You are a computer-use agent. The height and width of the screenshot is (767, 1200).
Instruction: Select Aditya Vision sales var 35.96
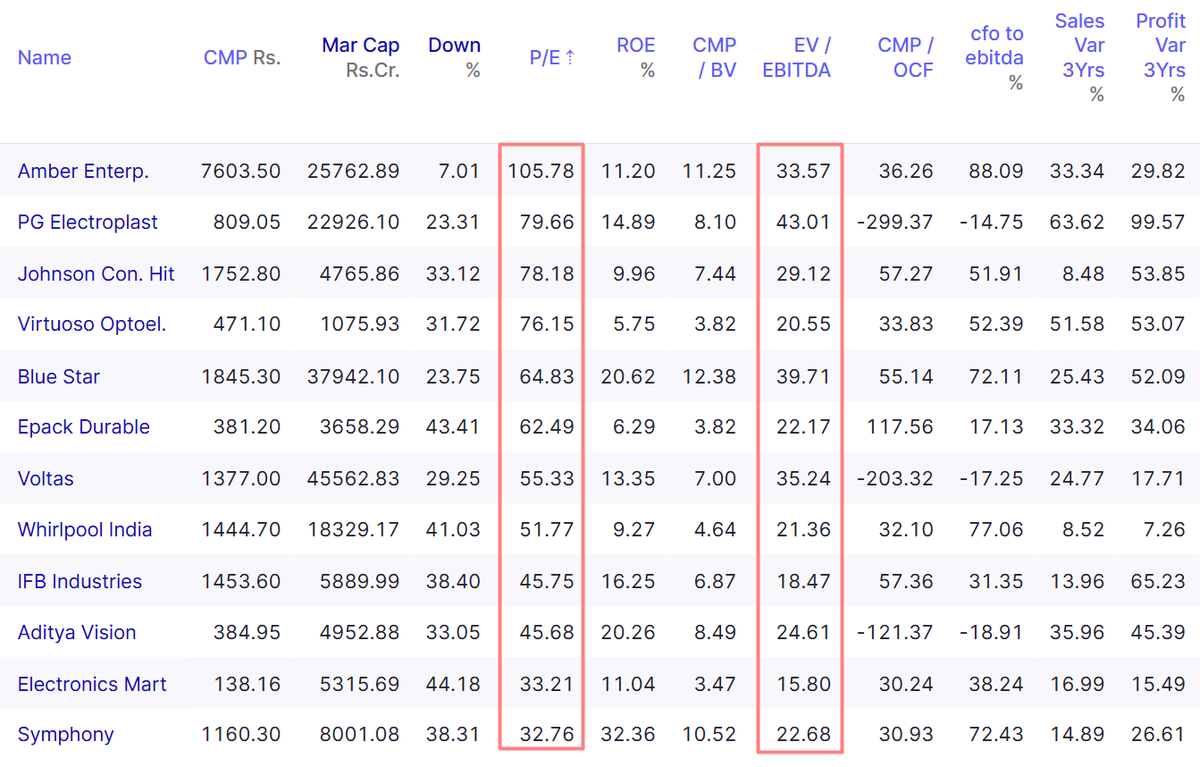click(1077, 632)
